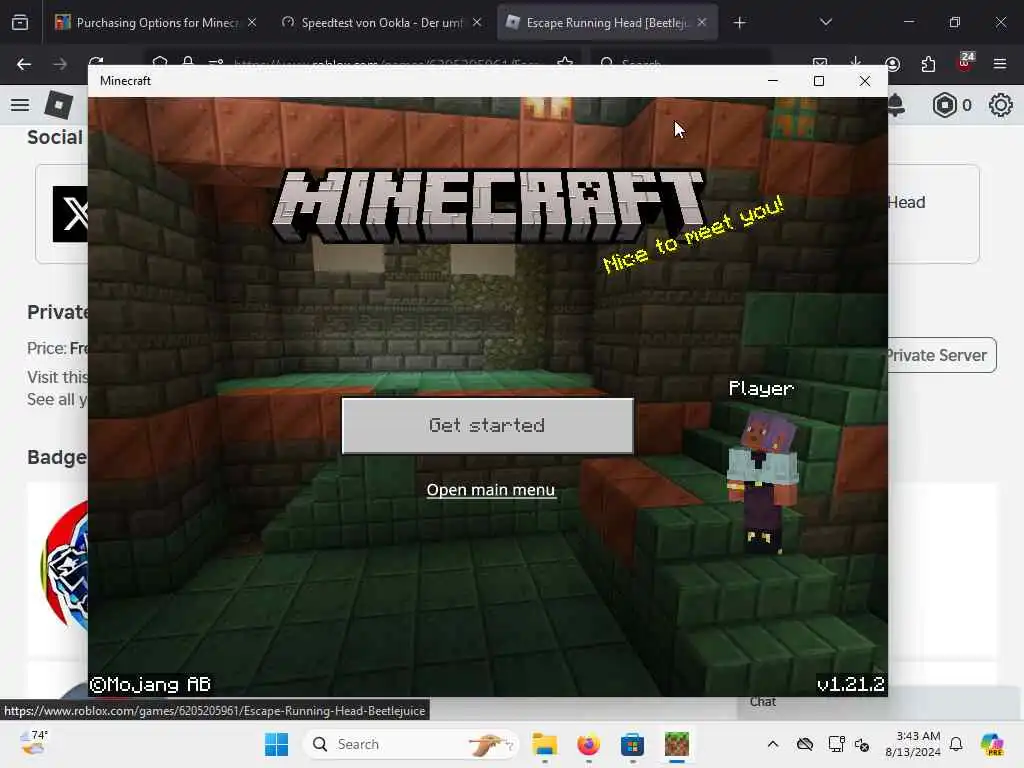1024x768 pixels.
Task: Open Windows Start menu
Action: [x=276, y=744]
